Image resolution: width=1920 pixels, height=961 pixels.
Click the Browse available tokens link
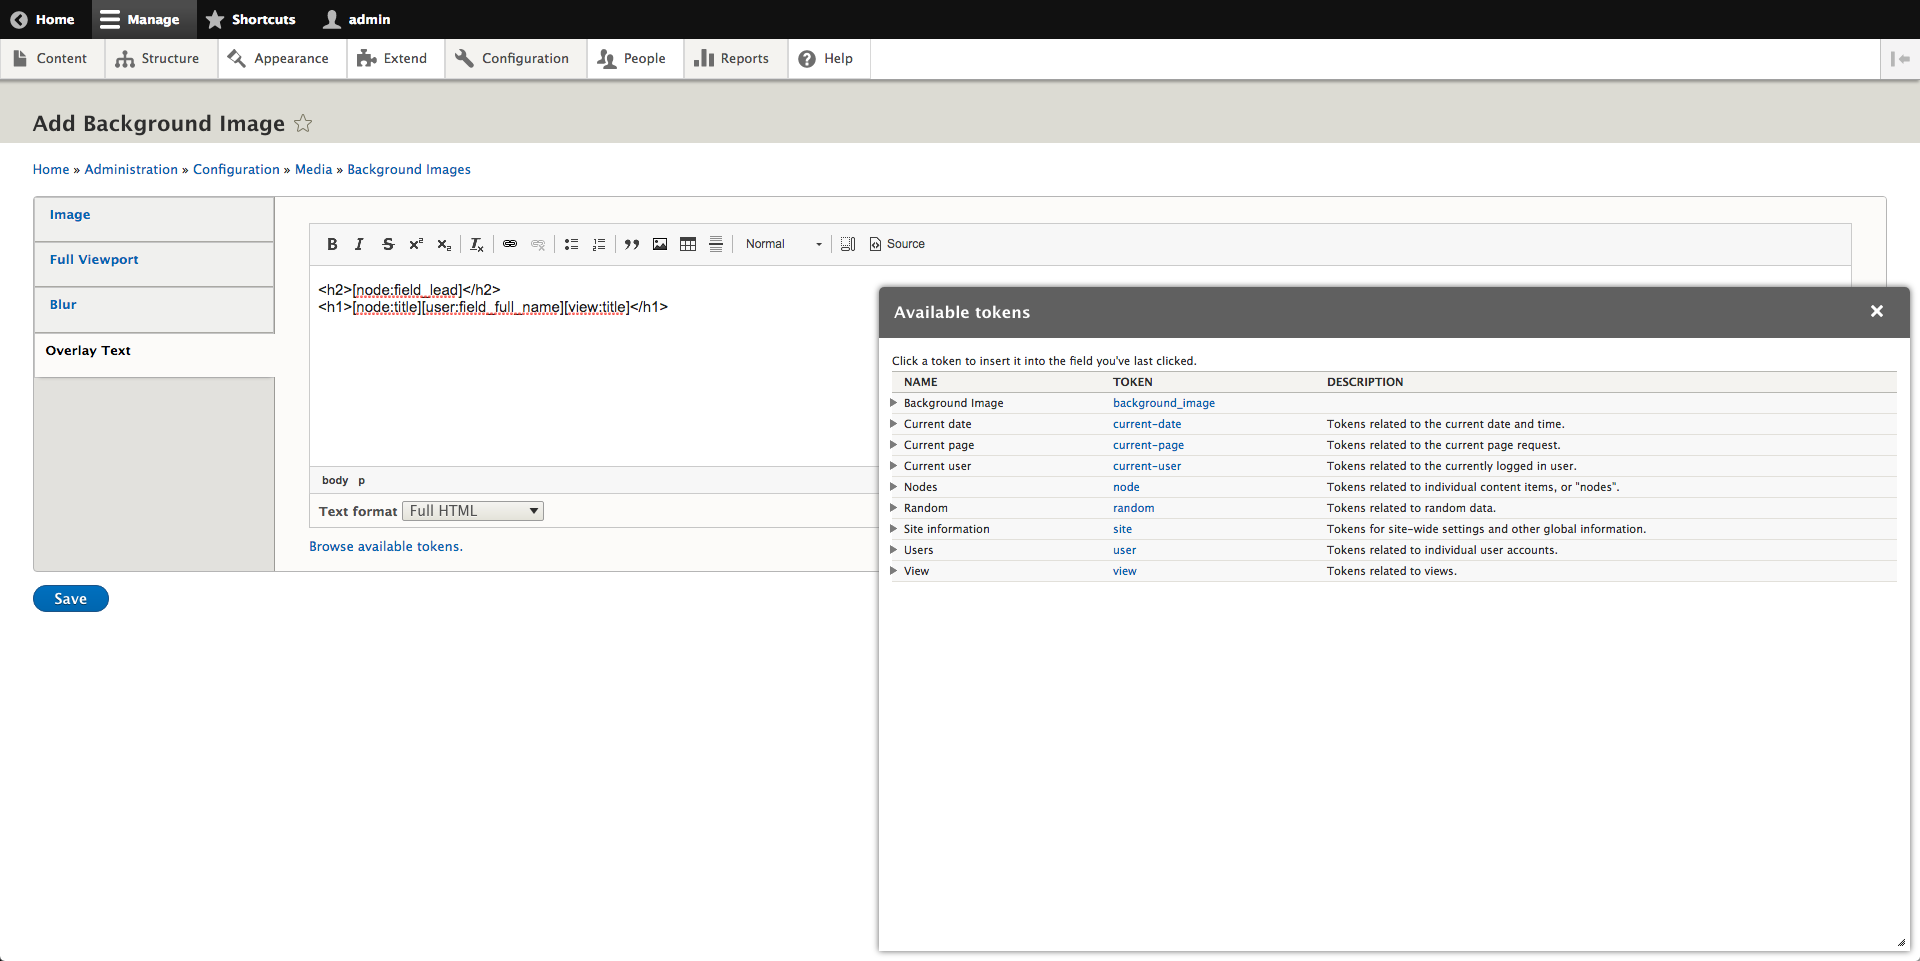point(385,547)
